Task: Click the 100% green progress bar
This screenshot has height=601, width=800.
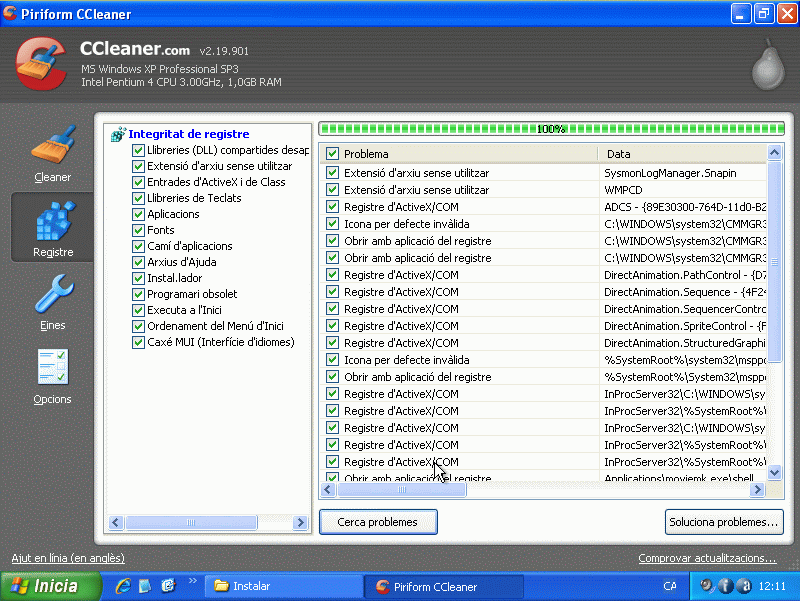Action: tap(549, 129)
